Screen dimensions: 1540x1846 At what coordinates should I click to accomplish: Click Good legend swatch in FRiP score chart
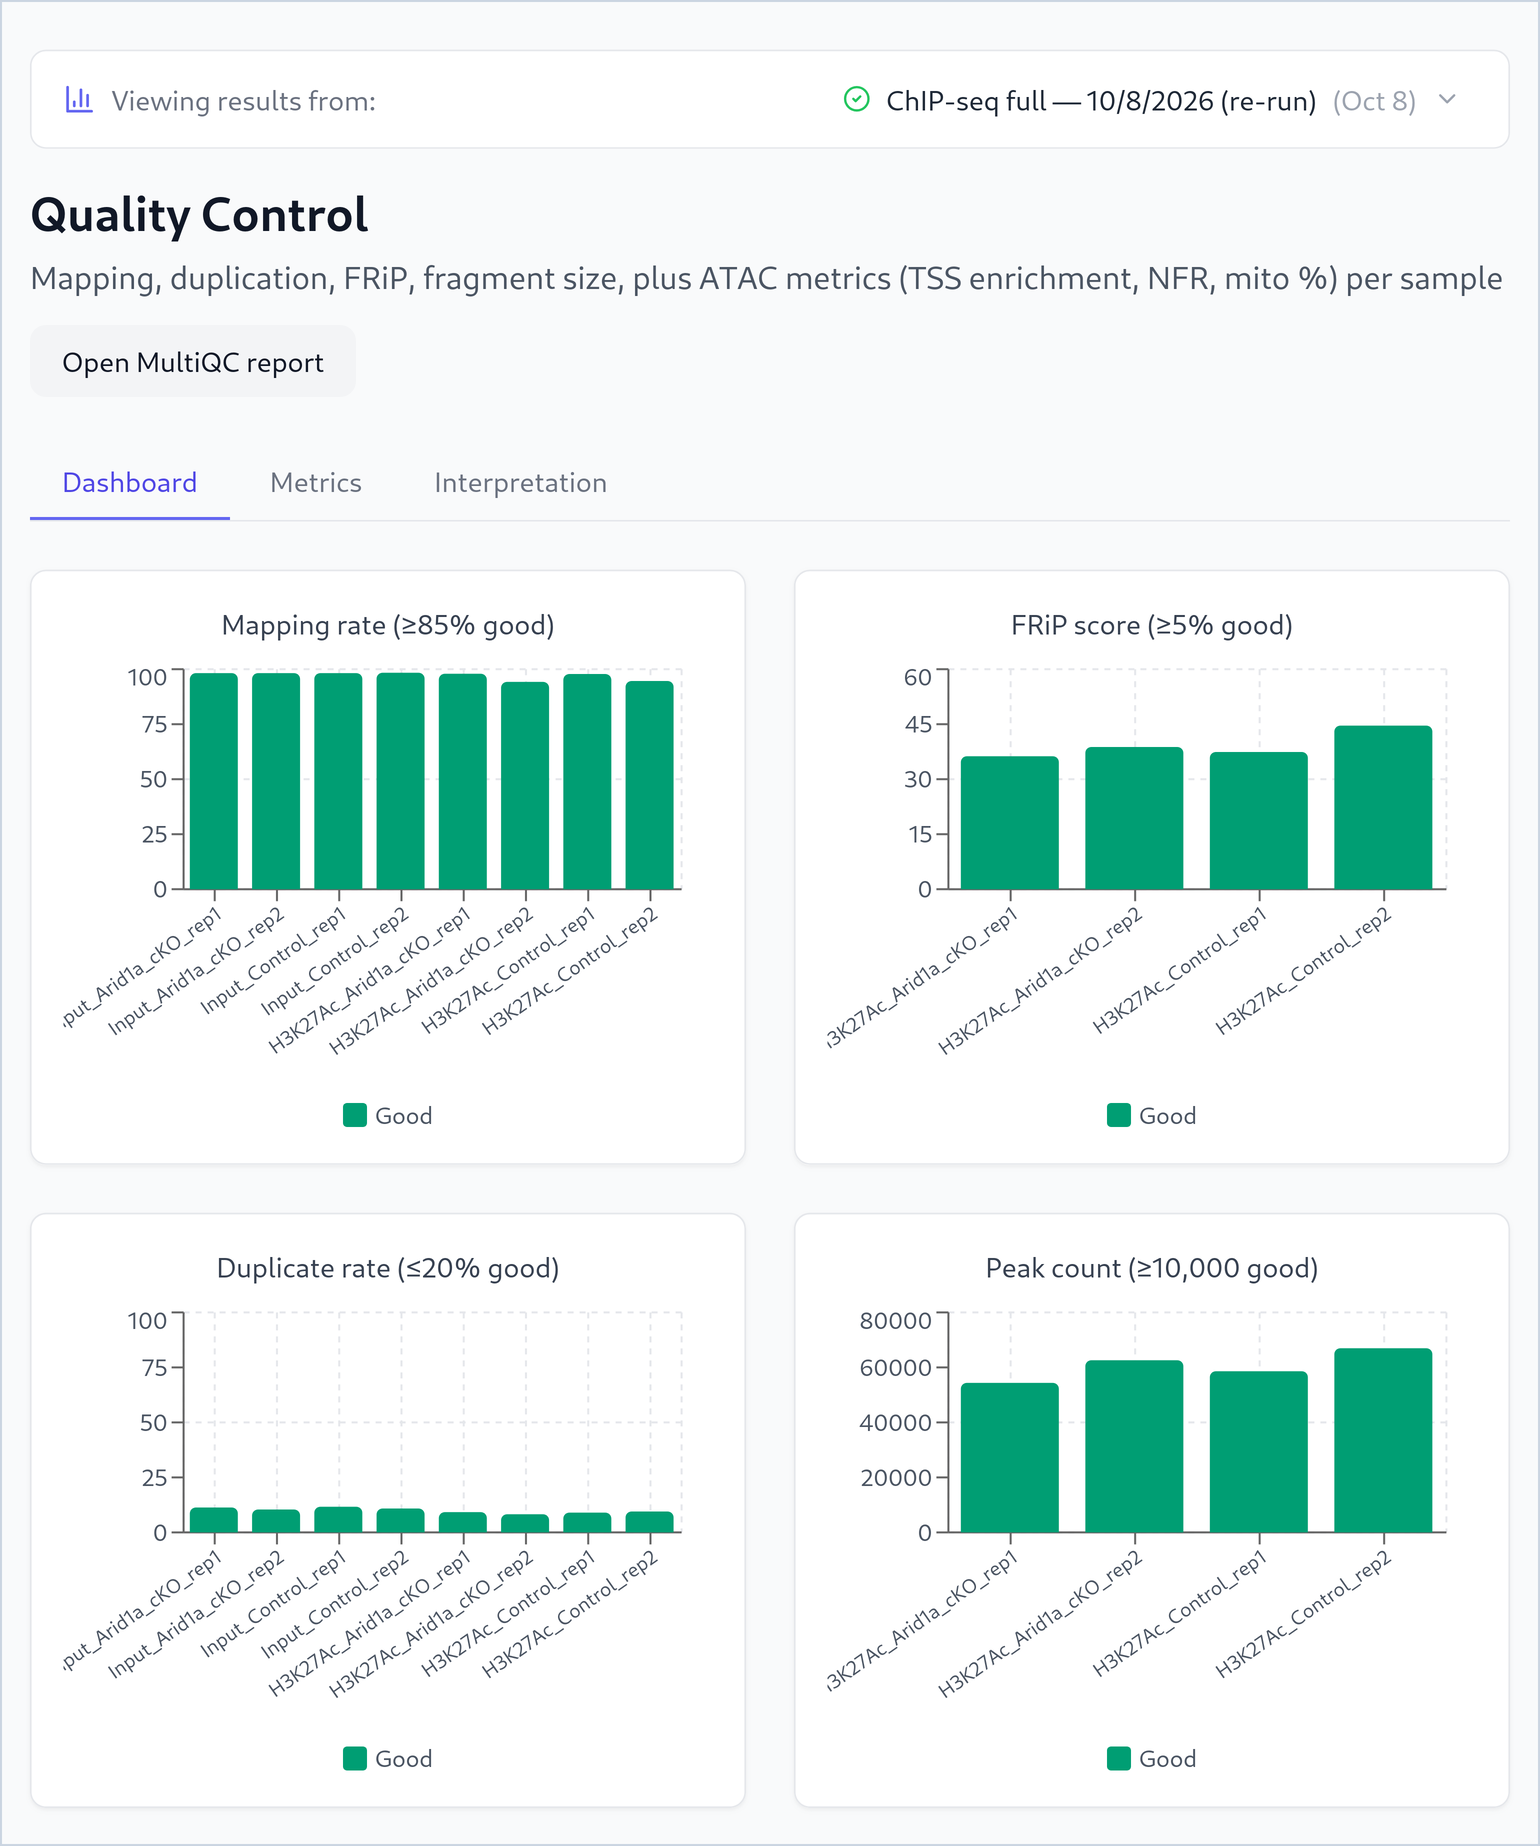pos(1119,1115)
